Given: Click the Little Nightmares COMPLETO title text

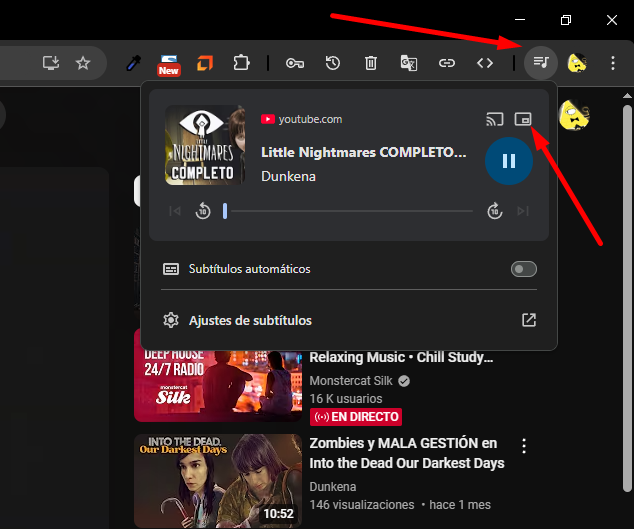Looking at the screenshot, I should (x=363, y=152).
